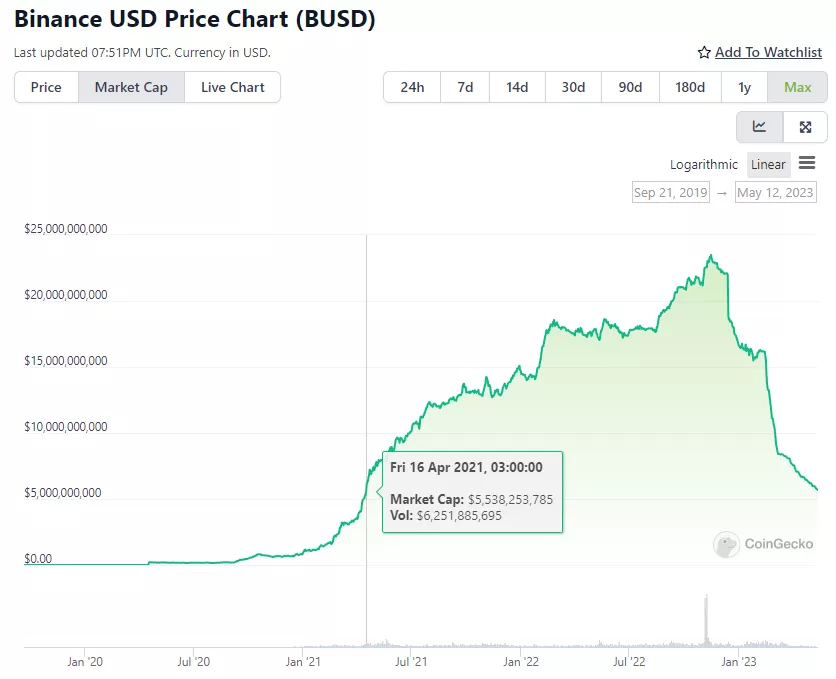Select the line chart view icon
Viewport: 836px width, 679px height.
click(759, 127)
